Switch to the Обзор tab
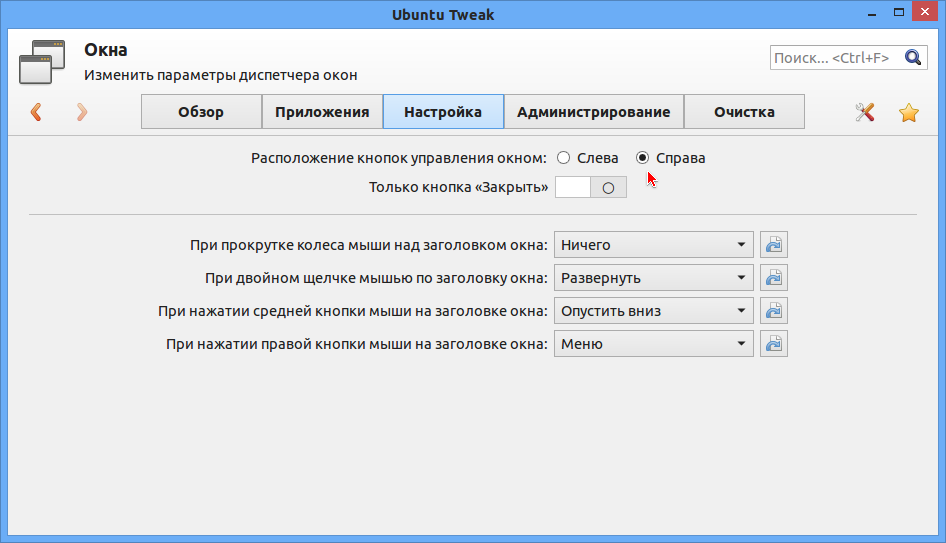The width and height of the screenshot is (946, 543). coord(201,112)
